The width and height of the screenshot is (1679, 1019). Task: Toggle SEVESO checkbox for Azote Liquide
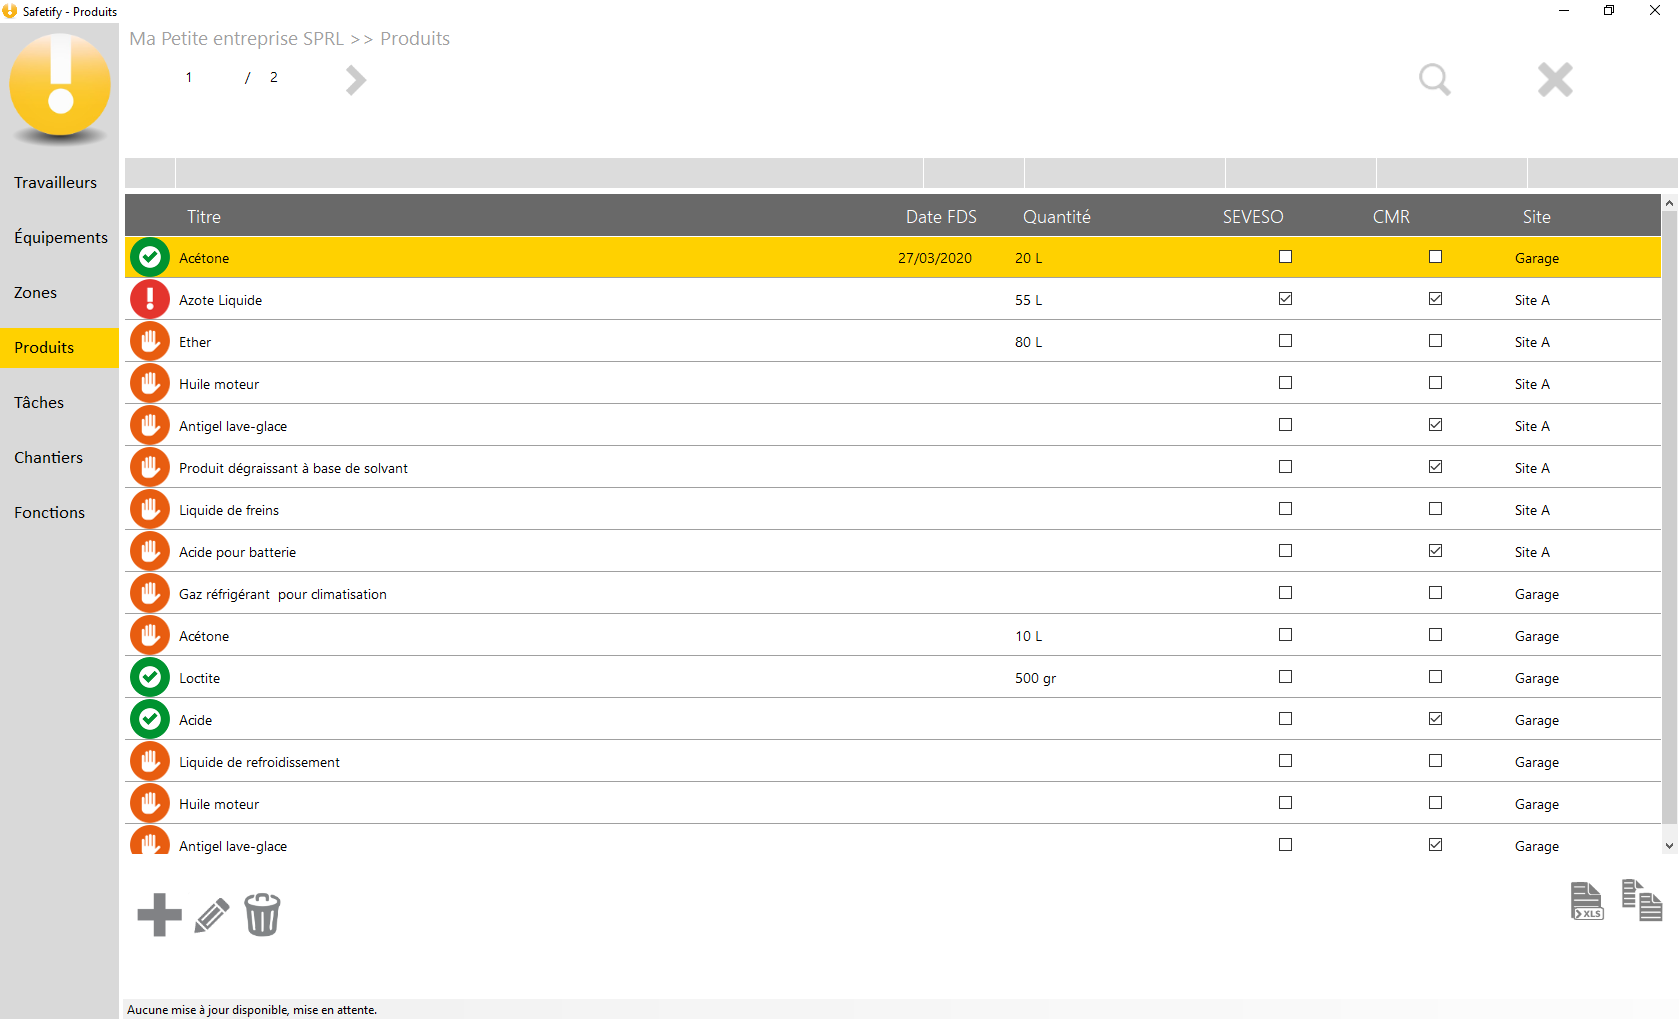pos(1285,299)
